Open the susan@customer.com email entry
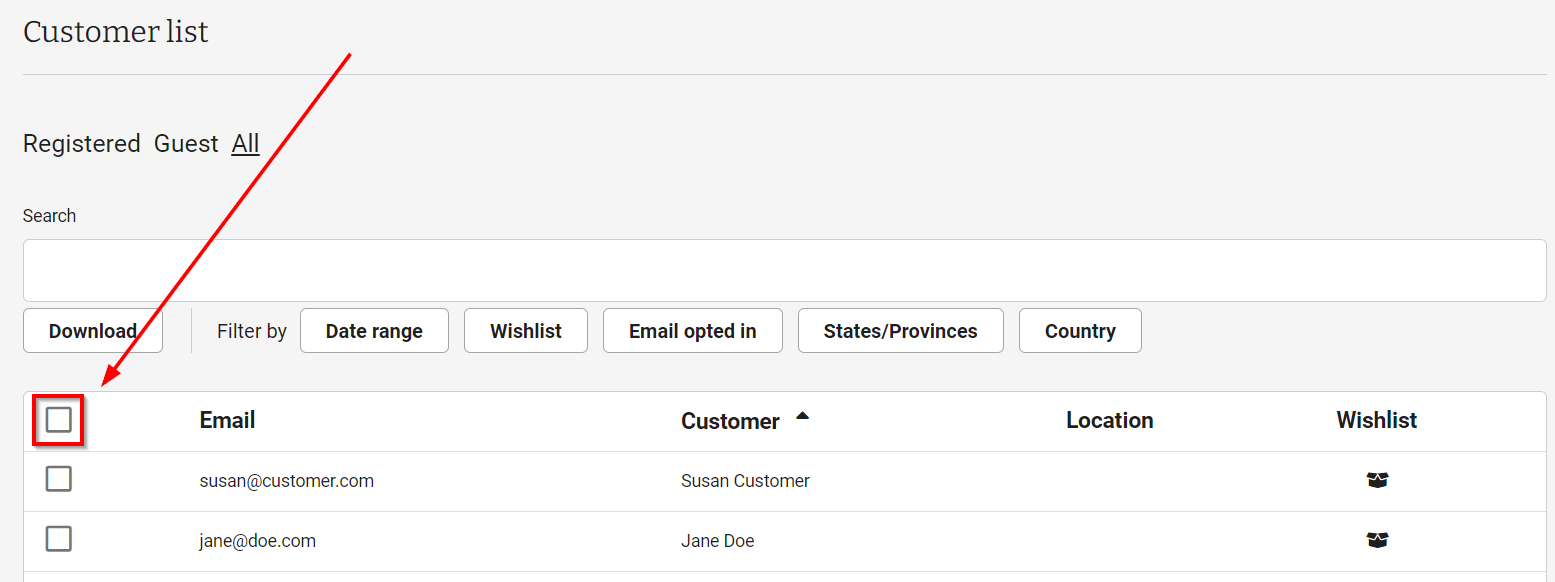Image resolution: width=1555 pixels, height=582 pixels. [x=286, y=481]
